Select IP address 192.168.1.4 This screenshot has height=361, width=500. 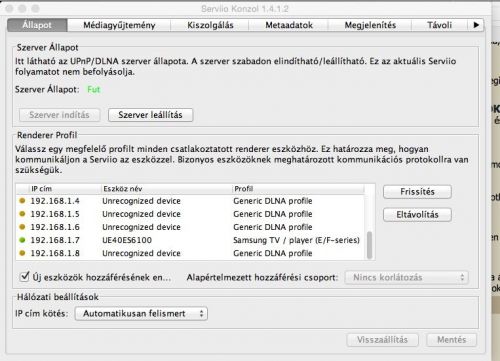55,201
